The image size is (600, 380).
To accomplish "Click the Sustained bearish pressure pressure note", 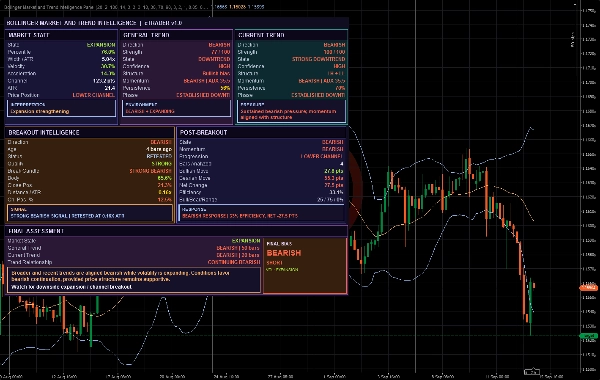I will coord(289,114).
